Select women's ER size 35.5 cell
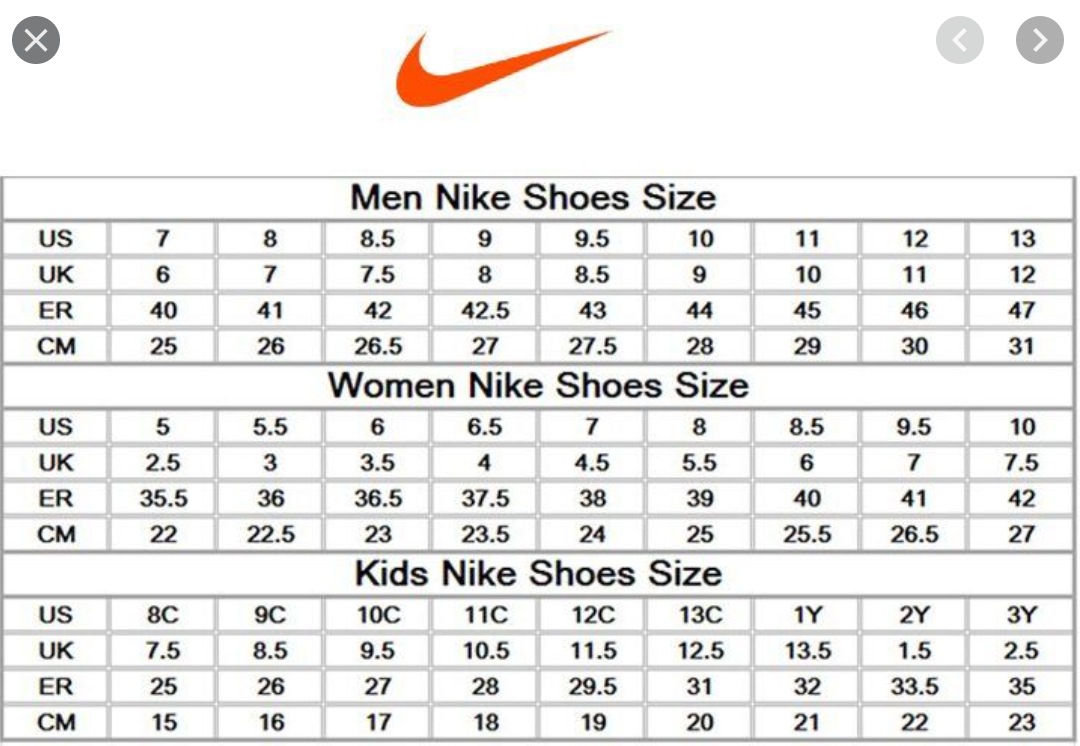The image size is (1080, 746). point(163,498)
